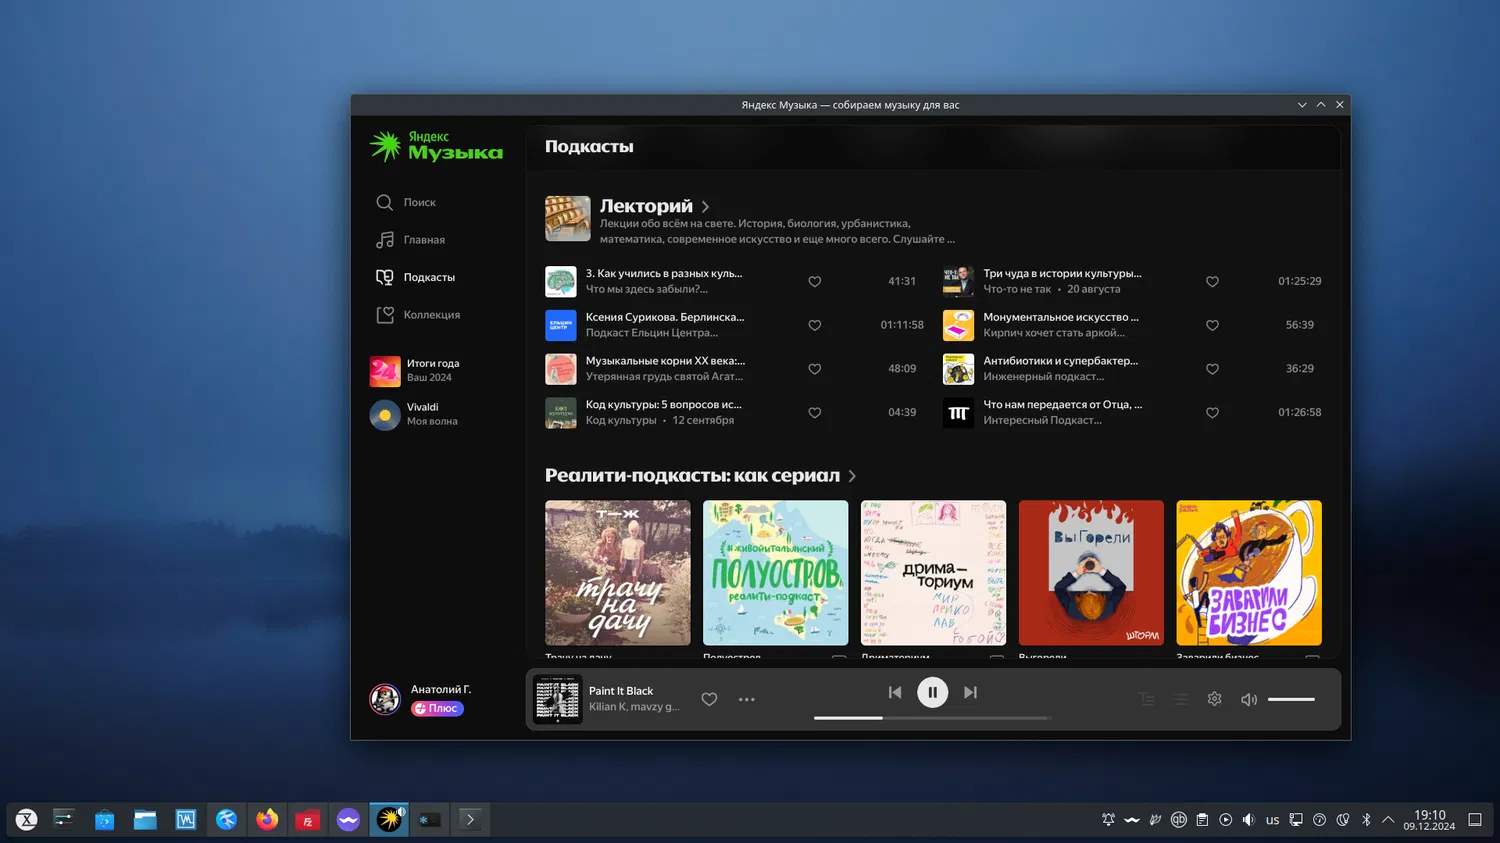1500x843 pixels.
Task: Click the "Интересный Подкаст..." subtitle
Action: click(1042, 421)
